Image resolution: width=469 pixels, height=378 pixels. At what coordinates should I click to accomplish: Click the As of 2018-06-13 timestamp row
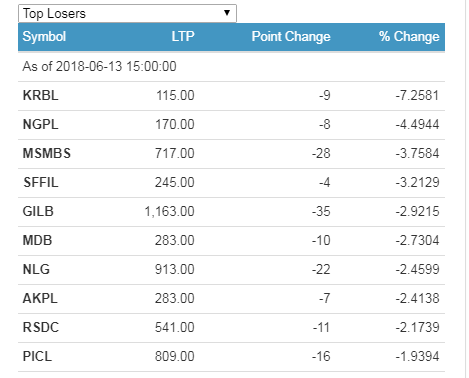tap(231, 67)
